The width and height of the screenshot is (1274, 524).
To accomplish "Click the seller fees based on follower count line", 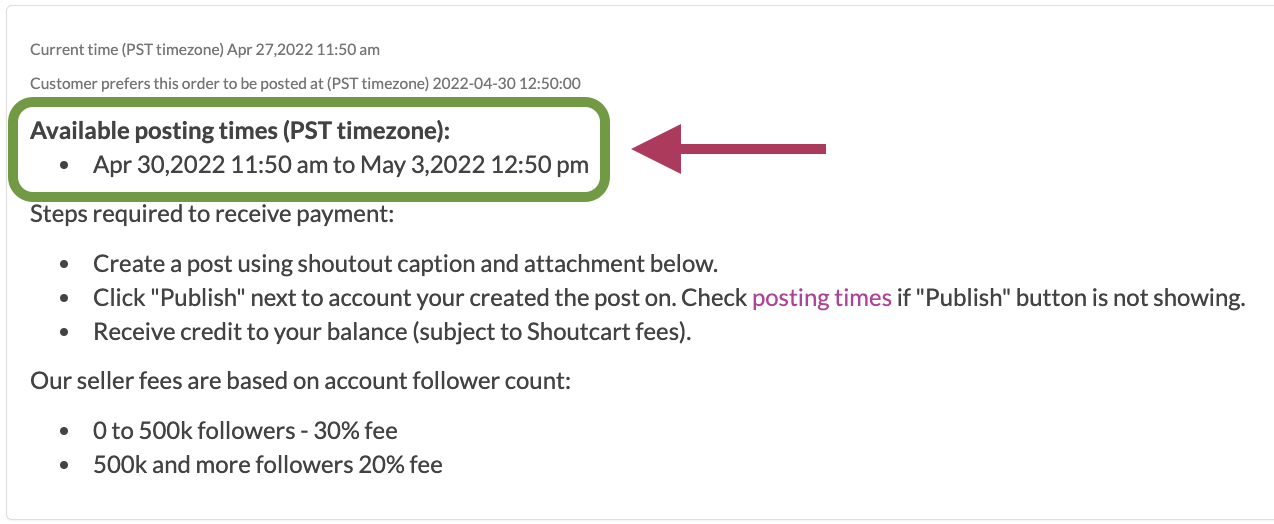I will coord(300,381).
